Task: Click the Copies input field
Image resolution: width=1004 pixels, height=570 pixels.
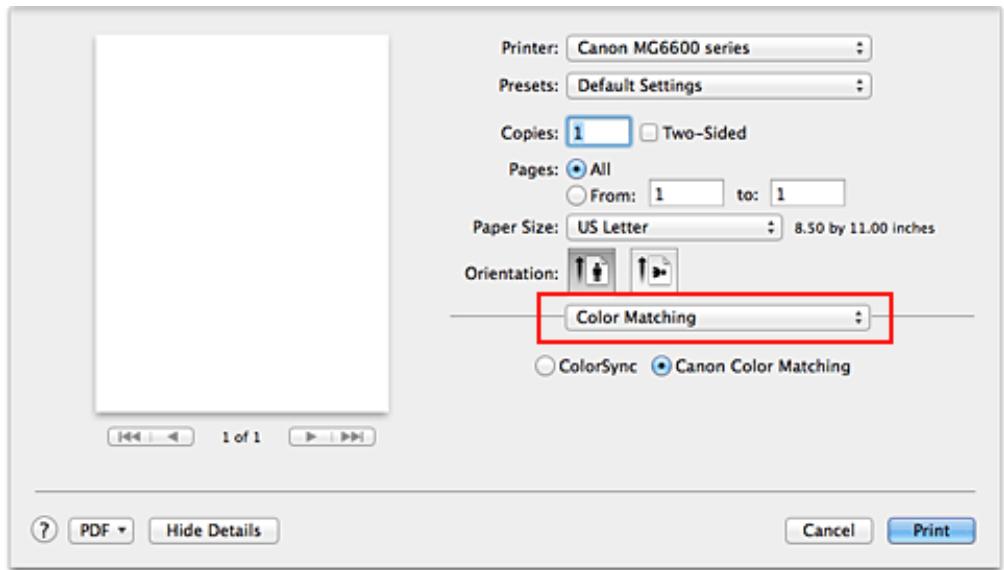Action: (599, 132)
